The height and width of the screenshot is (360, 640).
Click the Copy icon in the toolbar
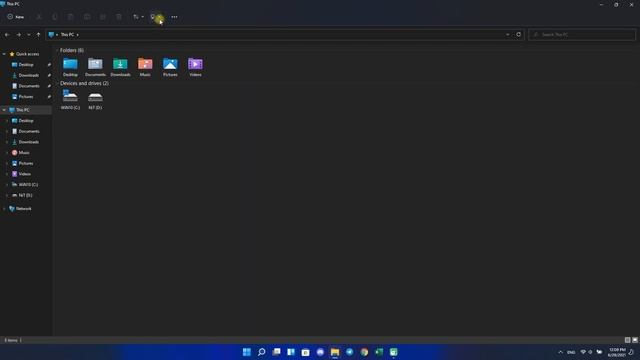tap(55, 17)
